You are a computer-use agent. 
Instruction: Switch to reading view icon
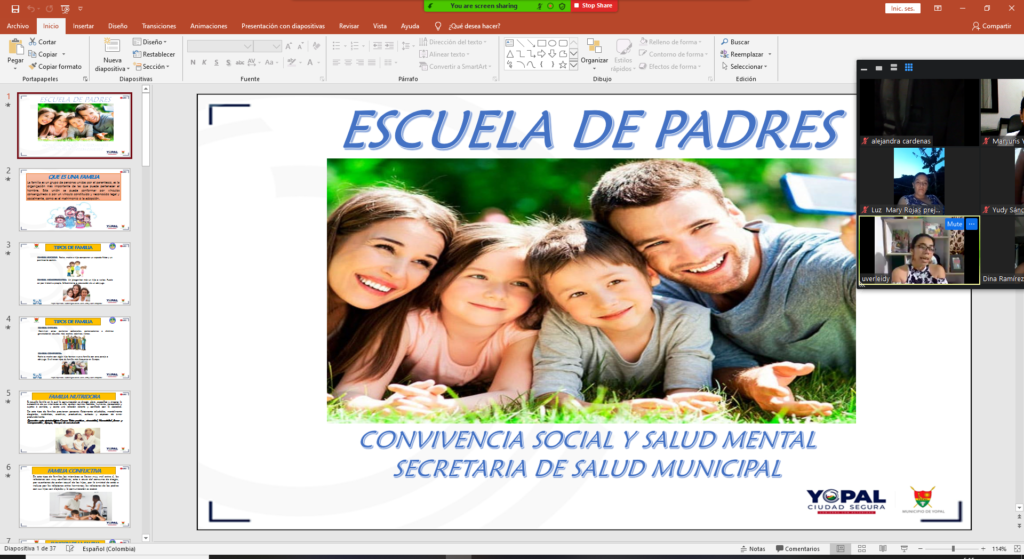point(882,549)
